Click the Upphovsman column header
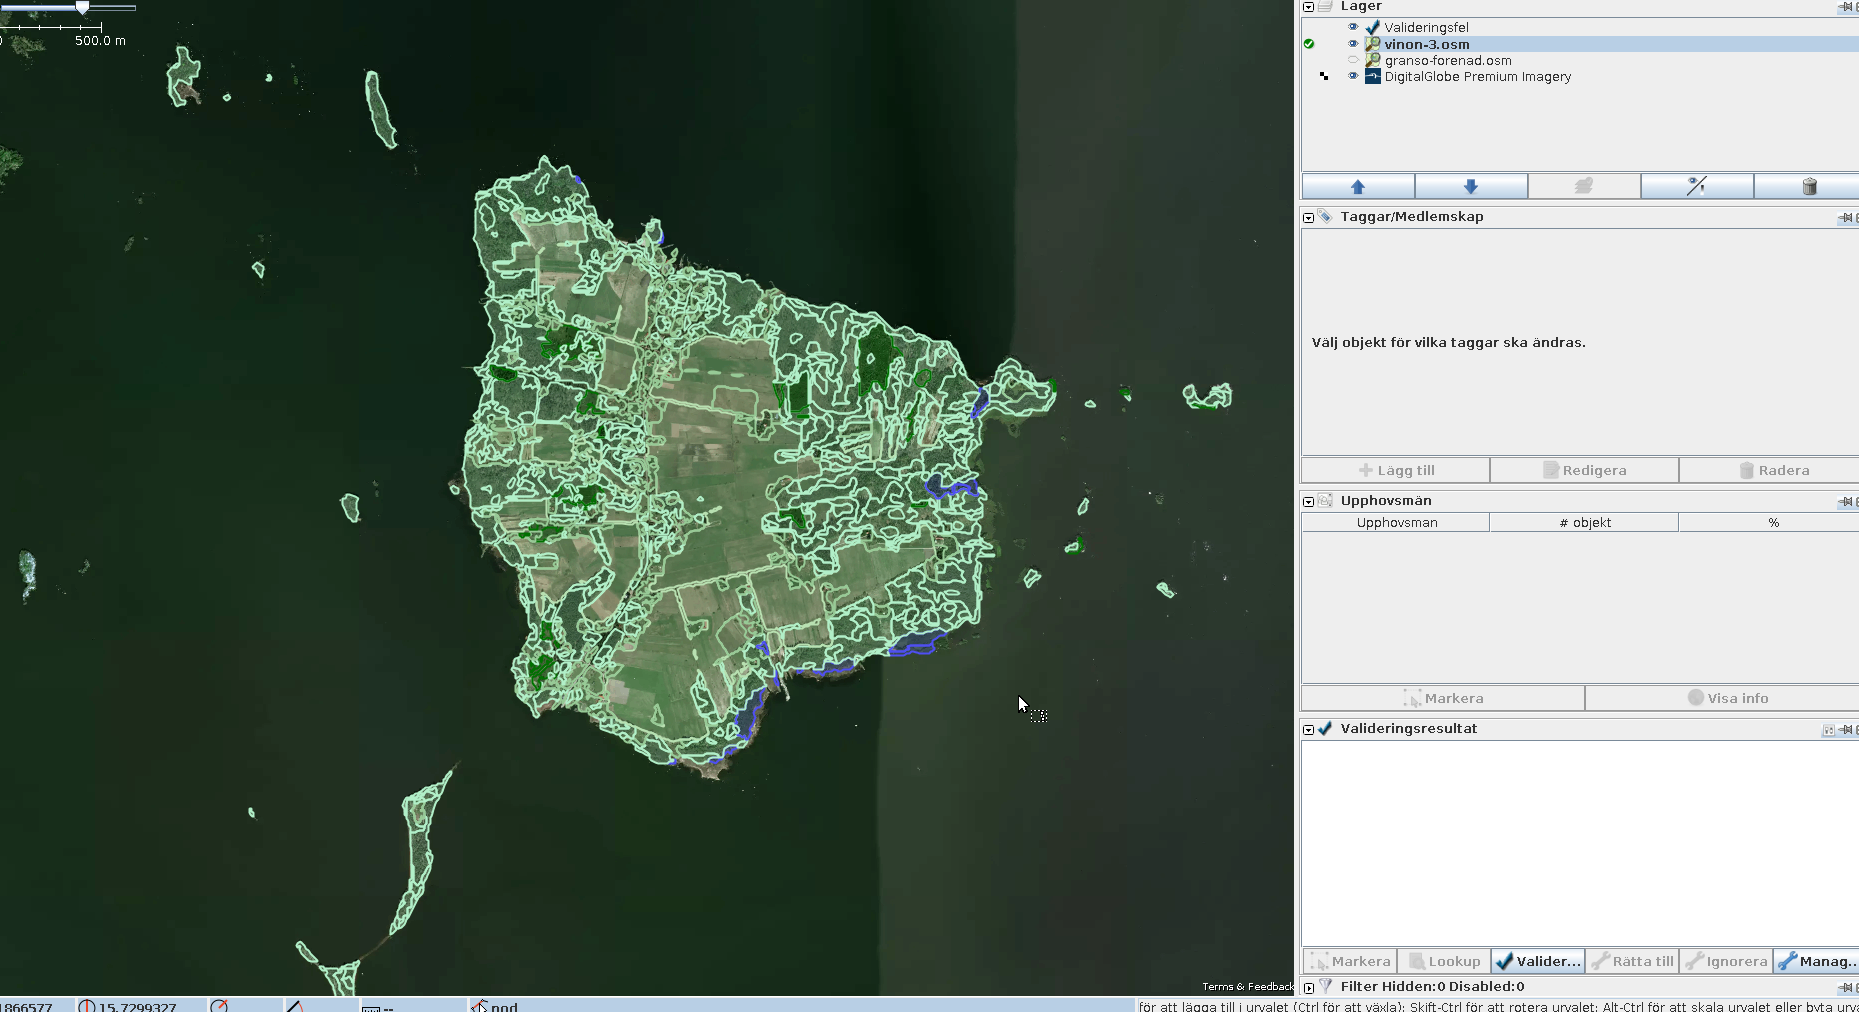The width and height of the screenshot is (1859, 1012). 1396,523
